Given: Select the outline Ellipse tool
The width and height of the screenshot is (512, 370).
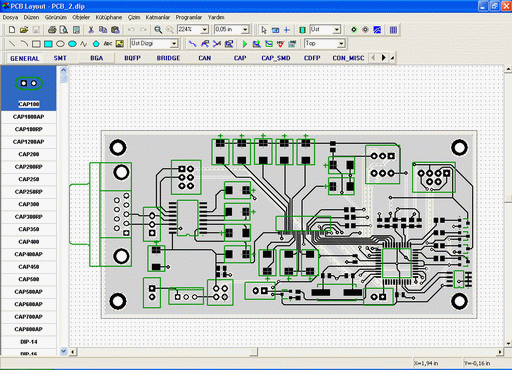Looking at the screenshot, I should coord(60,44).
